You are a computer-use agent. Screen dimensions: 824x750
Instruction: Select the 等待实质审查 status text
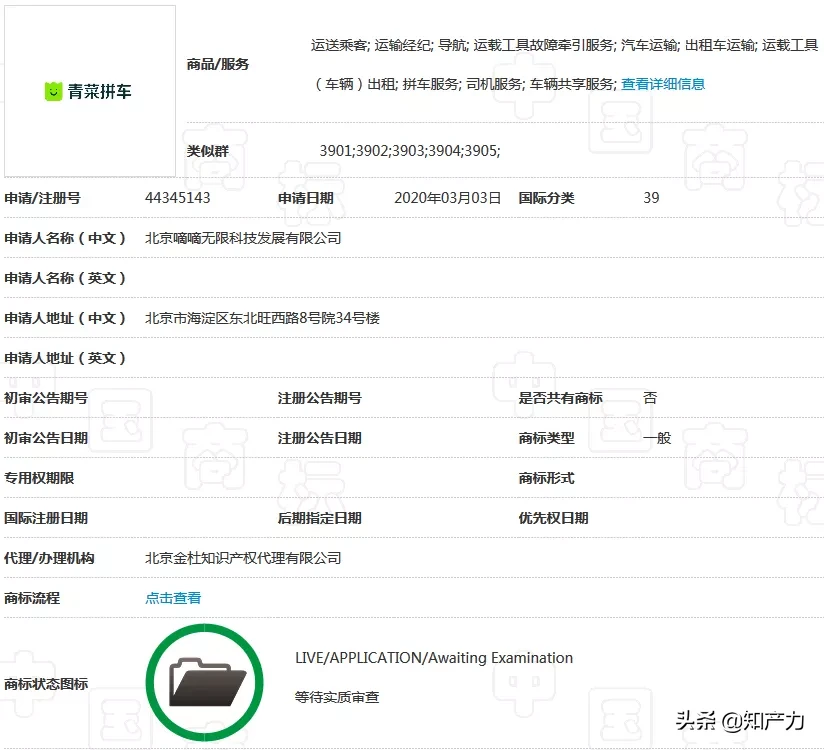click(337, 697)
